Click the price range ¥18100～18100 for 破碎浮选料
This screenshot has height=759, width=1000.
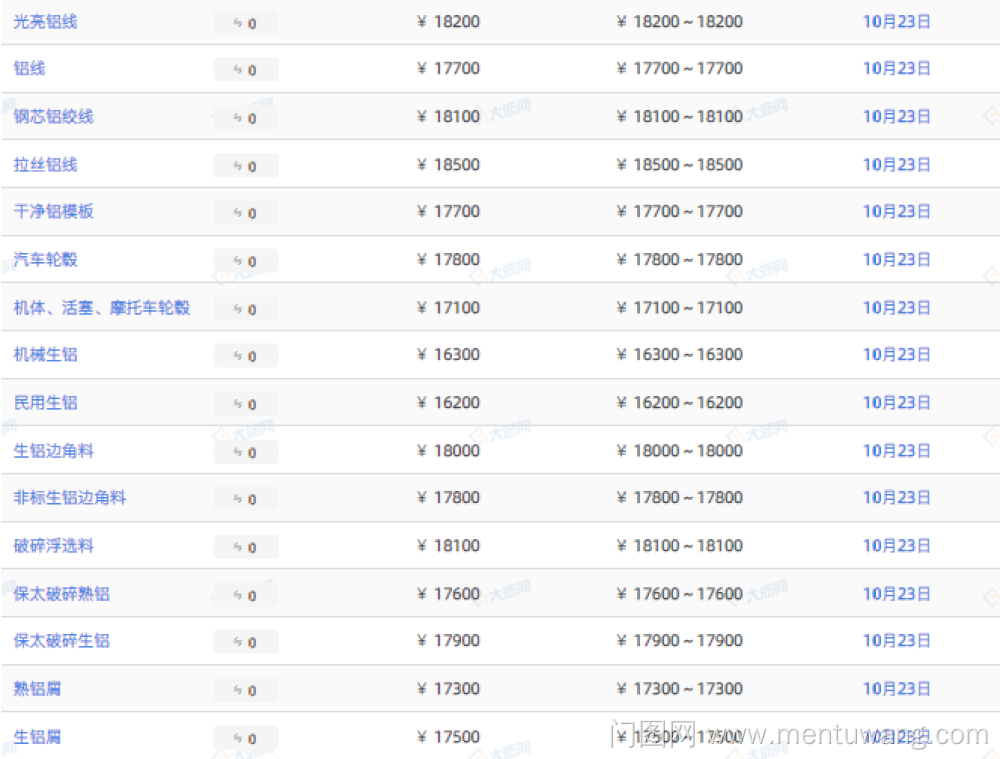[x=679, y=545]
